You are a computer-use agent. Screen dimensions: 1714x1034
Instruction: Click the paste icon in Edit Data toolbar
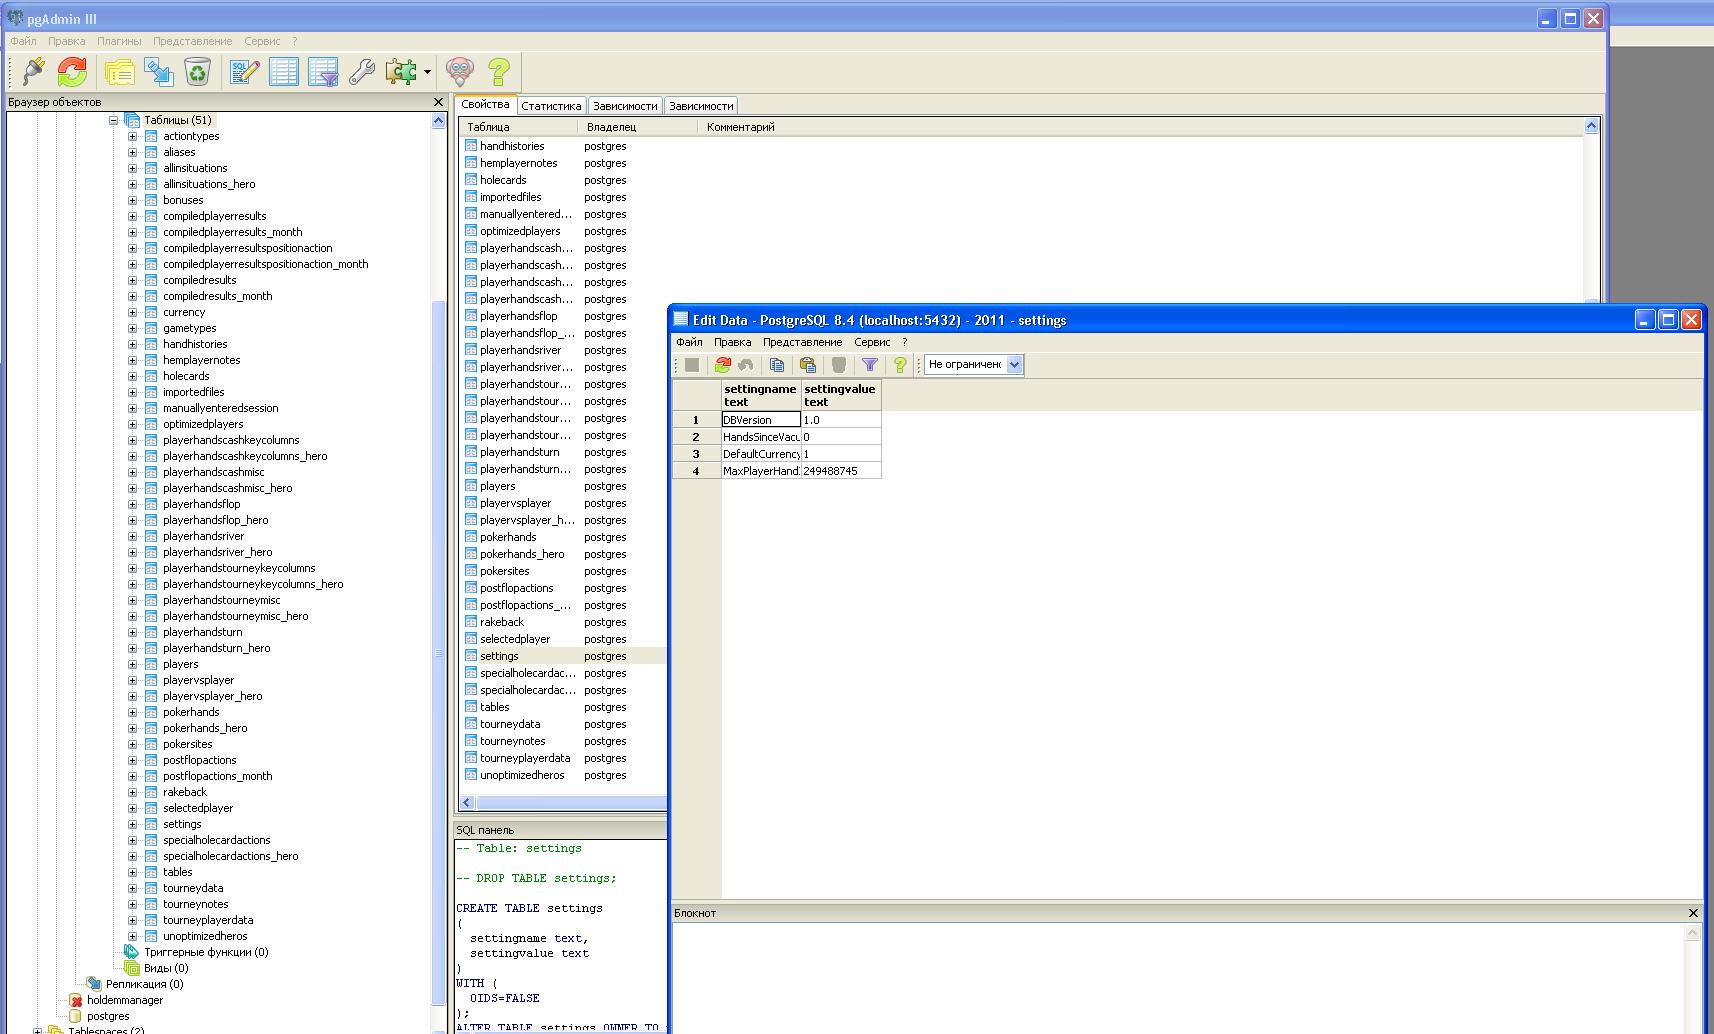(x=808, y=365)
